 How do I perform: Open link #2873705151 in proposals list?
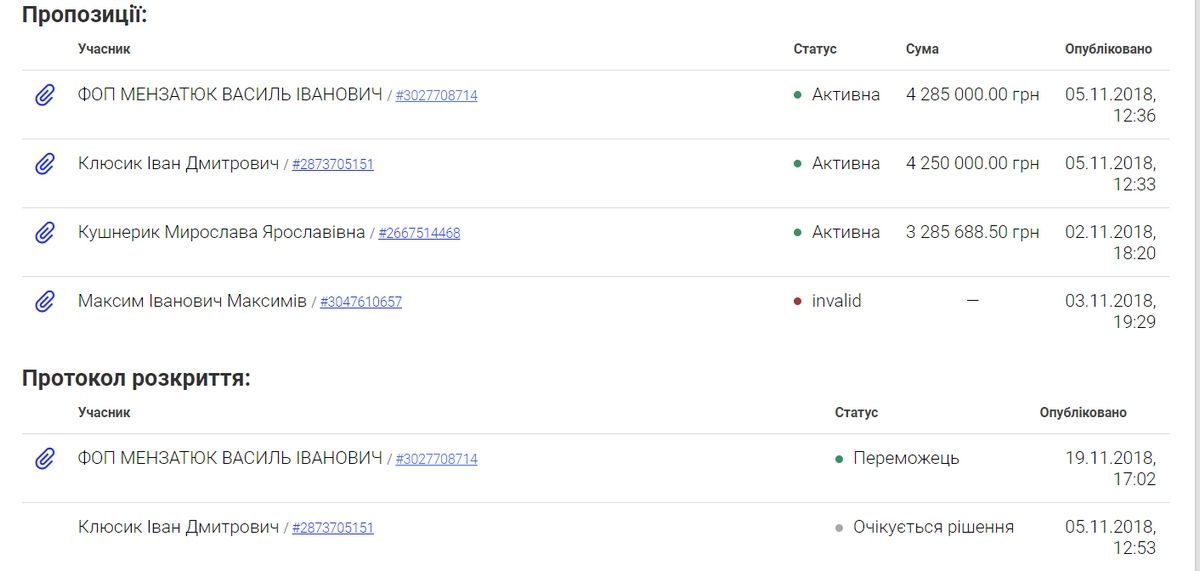332,165
